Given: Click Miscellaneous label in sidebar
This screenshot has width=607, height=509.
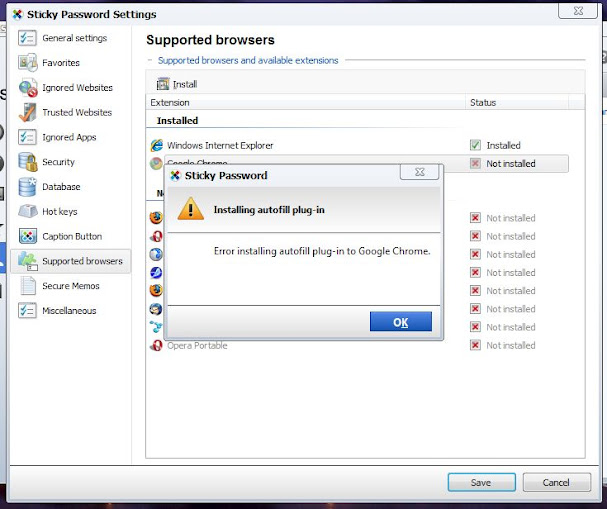Looking at the screenshot, I should 69,311.
